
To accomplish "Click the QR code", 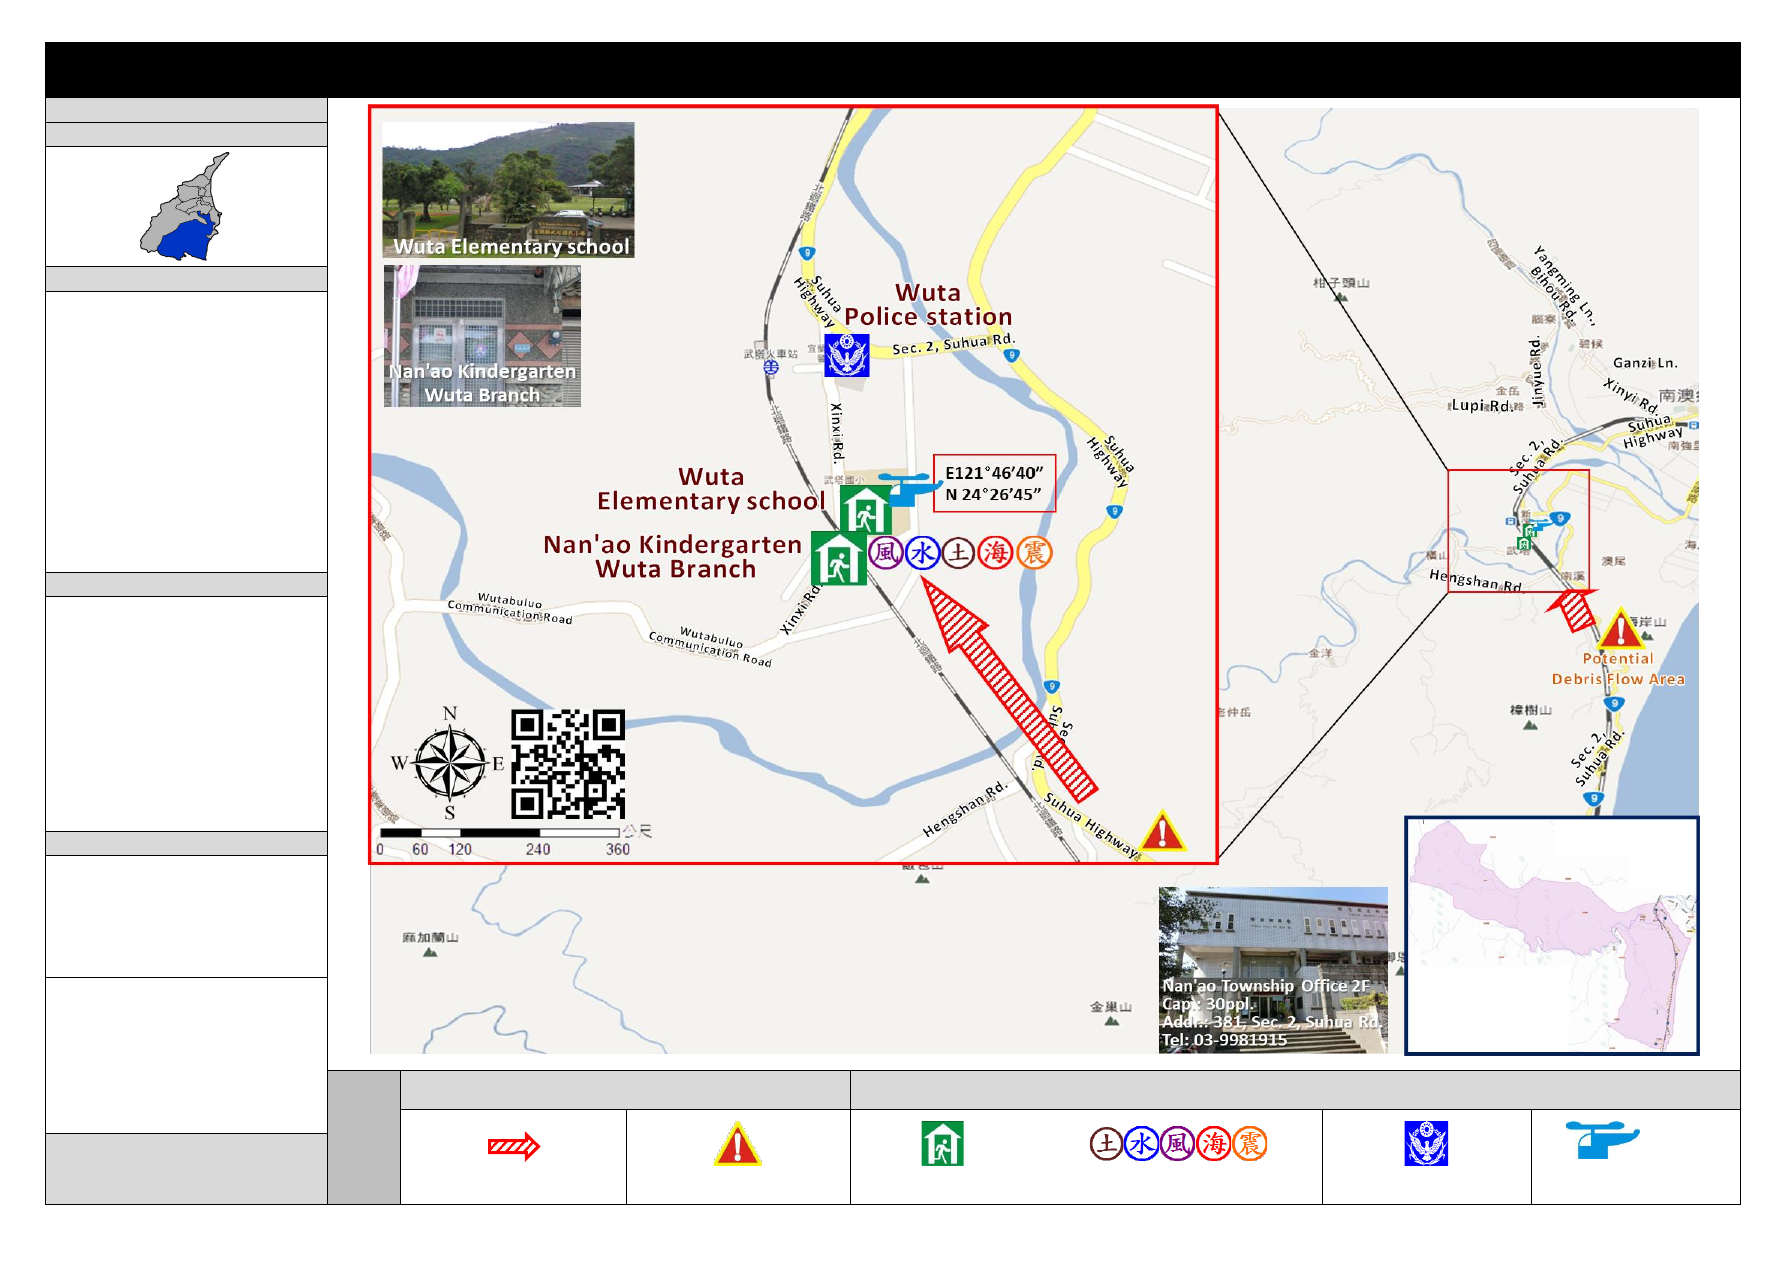I will tap(568, 764).
